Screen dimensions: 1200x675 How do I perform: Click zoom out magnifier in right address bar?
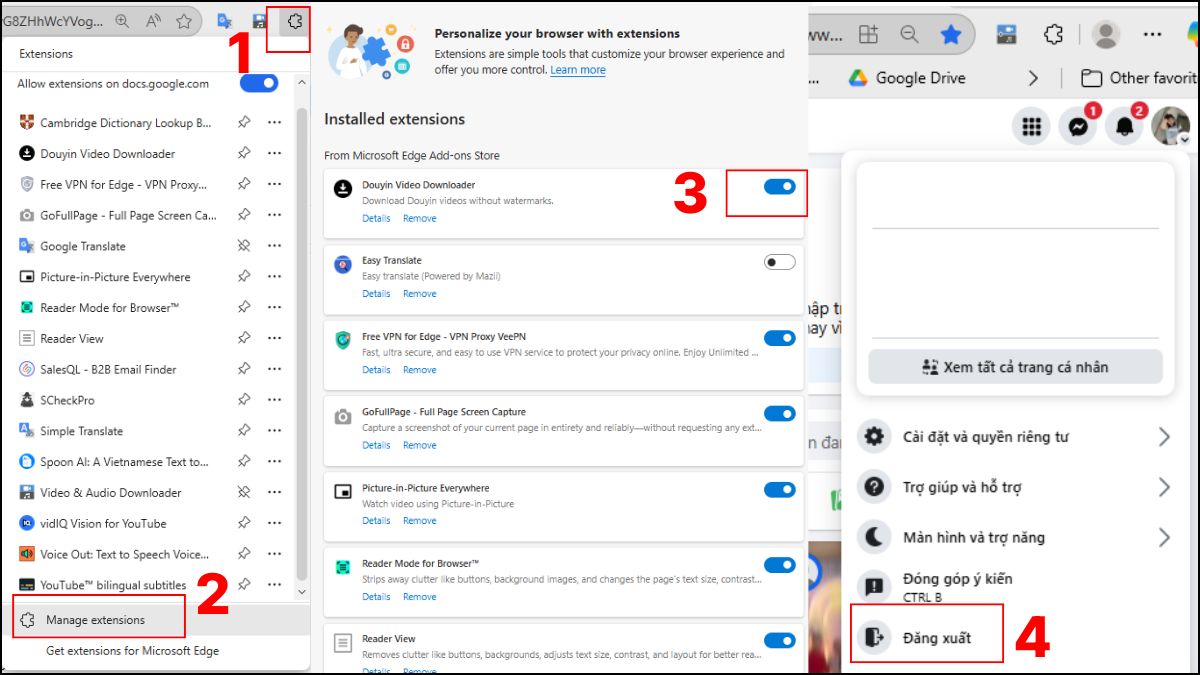909,34
